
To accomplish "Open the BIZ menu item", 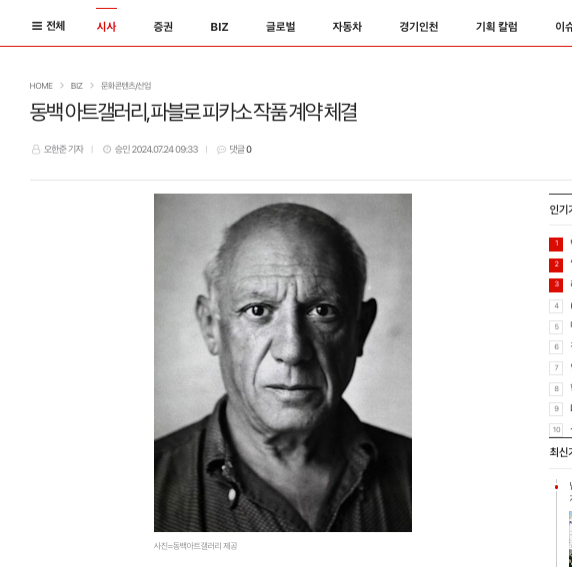I will tap(219, 27).
